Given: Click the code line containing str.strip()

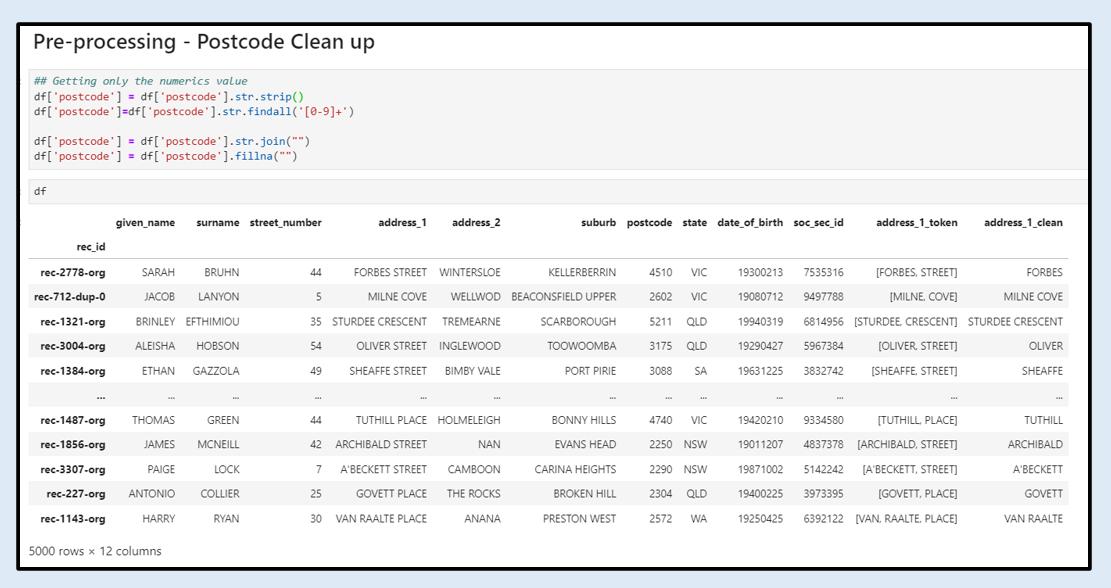Looking at the screenshot, I should (169, 96).
